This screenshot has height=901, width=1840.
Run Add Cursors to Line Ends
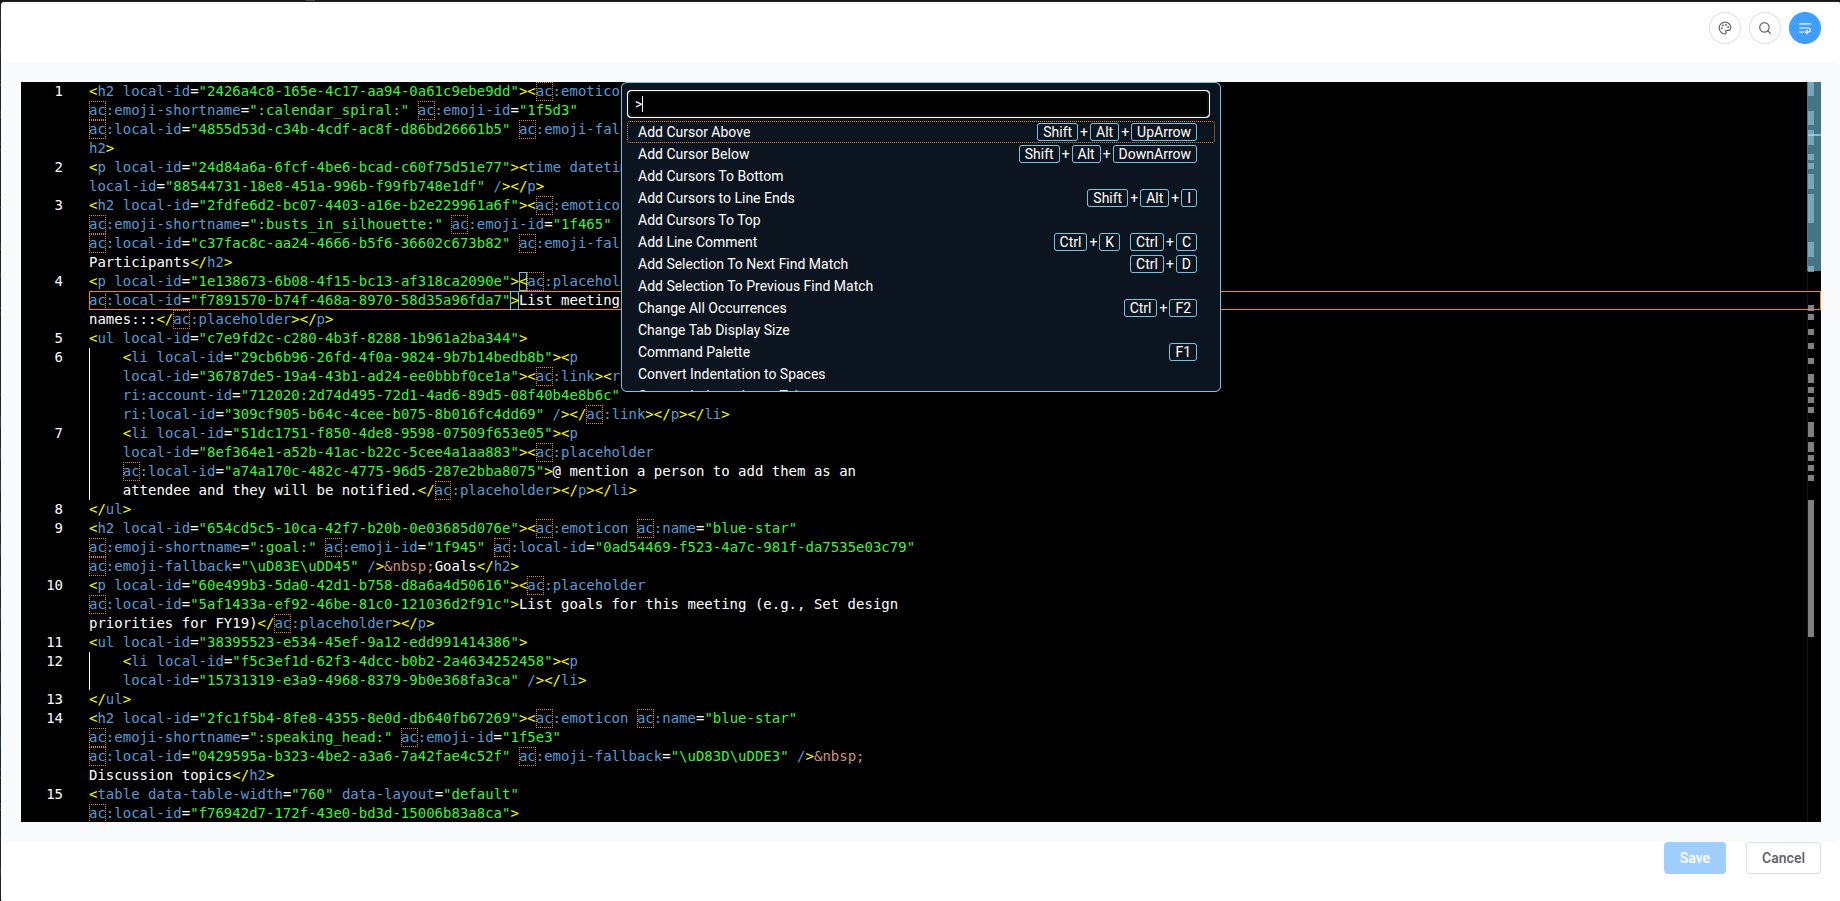716,198
